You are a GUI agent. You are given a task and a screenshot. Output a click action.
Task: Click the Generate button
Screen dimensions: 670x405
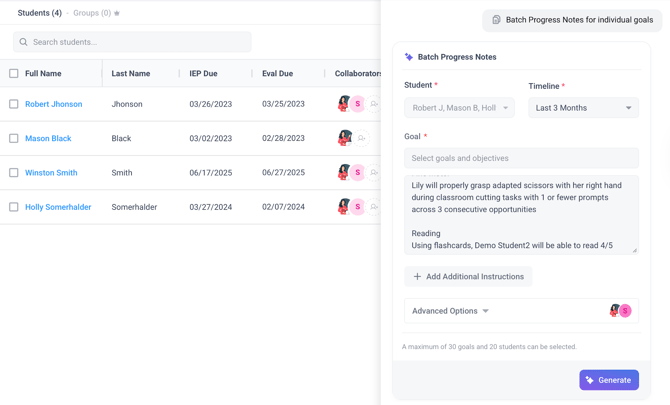click(x=608, y=380)
